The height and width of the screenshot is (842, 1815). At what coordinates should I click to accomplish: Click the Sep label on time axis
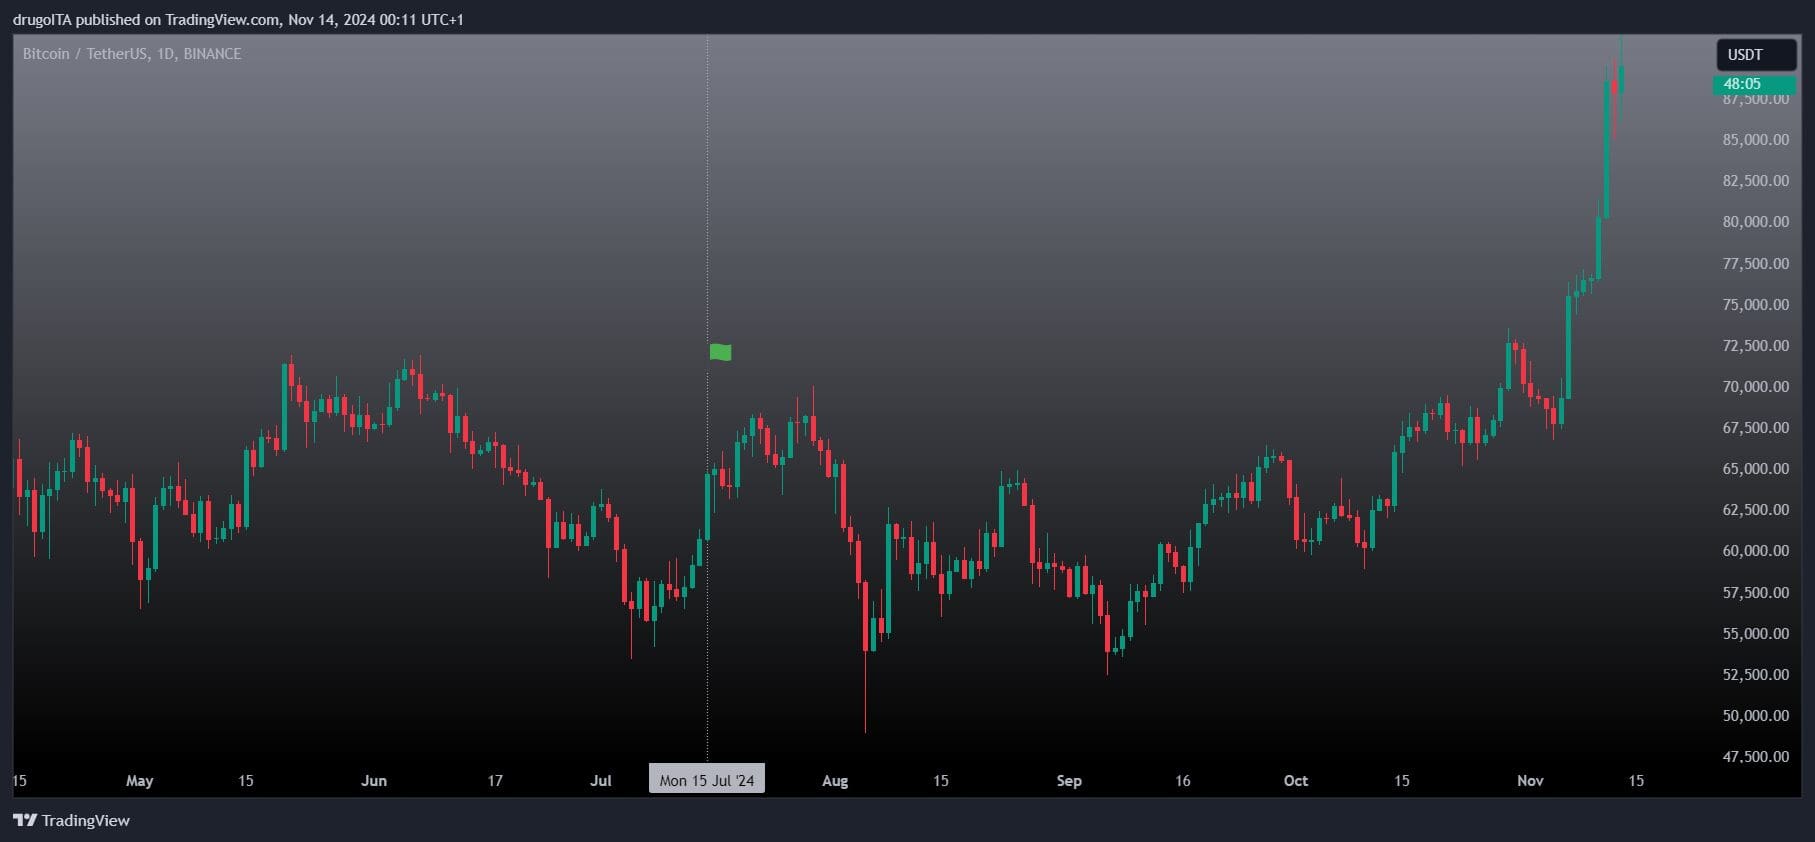point(1069,781)
